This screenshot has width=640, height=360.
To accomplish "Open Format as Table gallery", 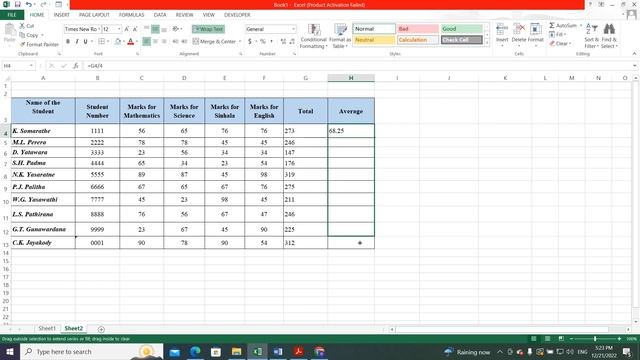I will point(340,36).
